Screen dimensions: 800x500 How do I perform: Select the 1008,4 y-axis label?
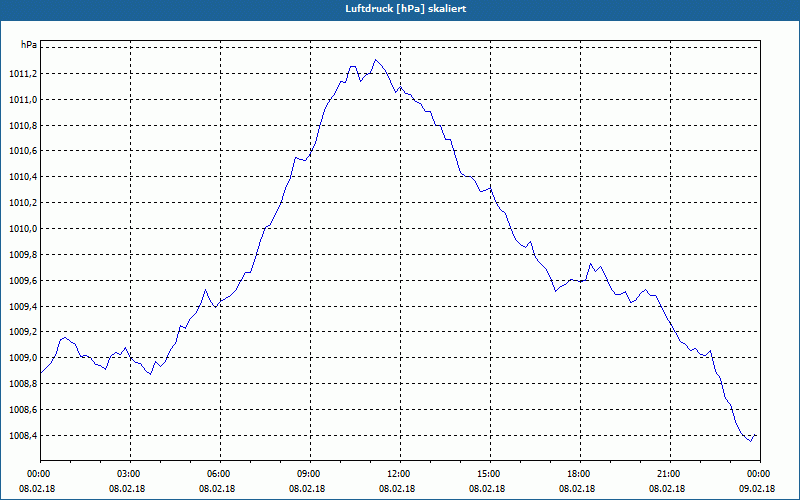(x=23, y=436)
